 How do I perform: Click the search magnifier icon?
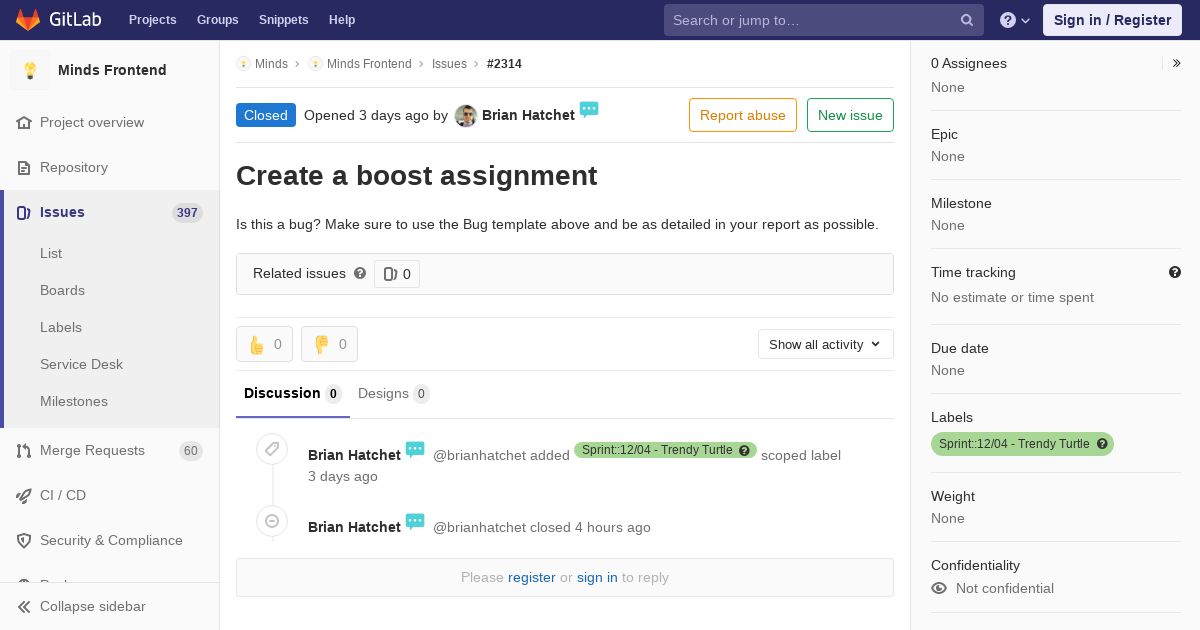[967, 20]
